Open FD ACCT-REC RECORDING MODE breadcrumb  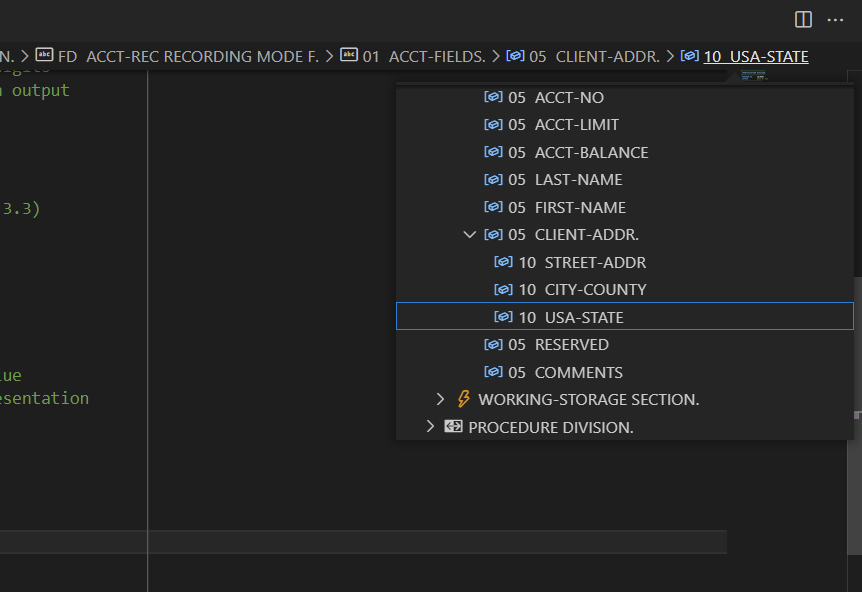[188, 57]
